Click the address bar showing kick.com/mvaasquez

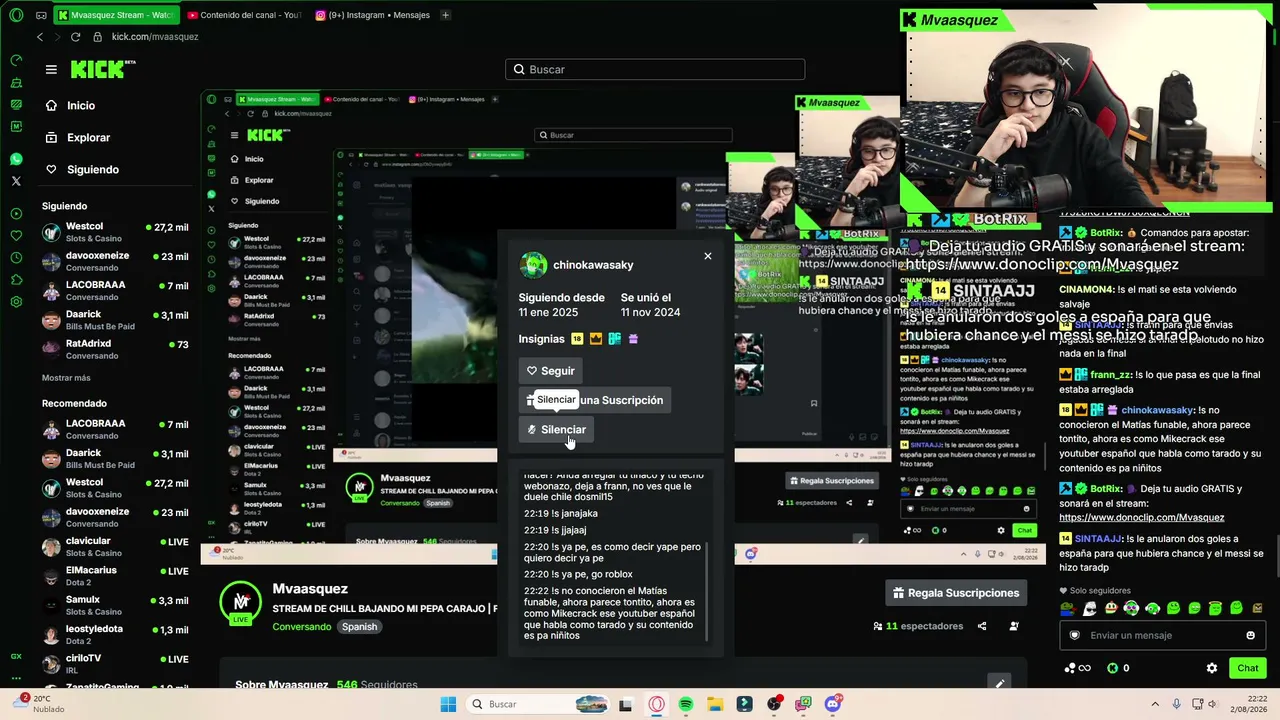tap(155, 37)
